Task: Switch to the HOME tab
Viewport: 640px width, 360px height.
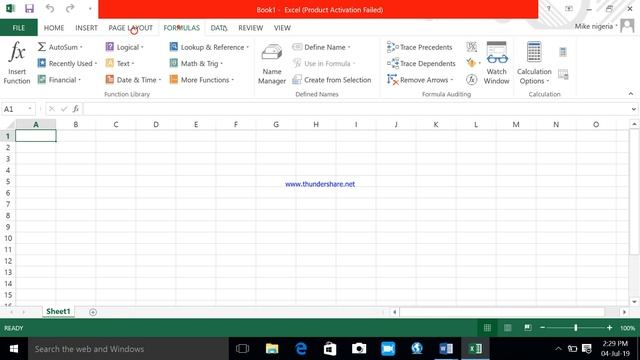Action: (x=54, y=28)
